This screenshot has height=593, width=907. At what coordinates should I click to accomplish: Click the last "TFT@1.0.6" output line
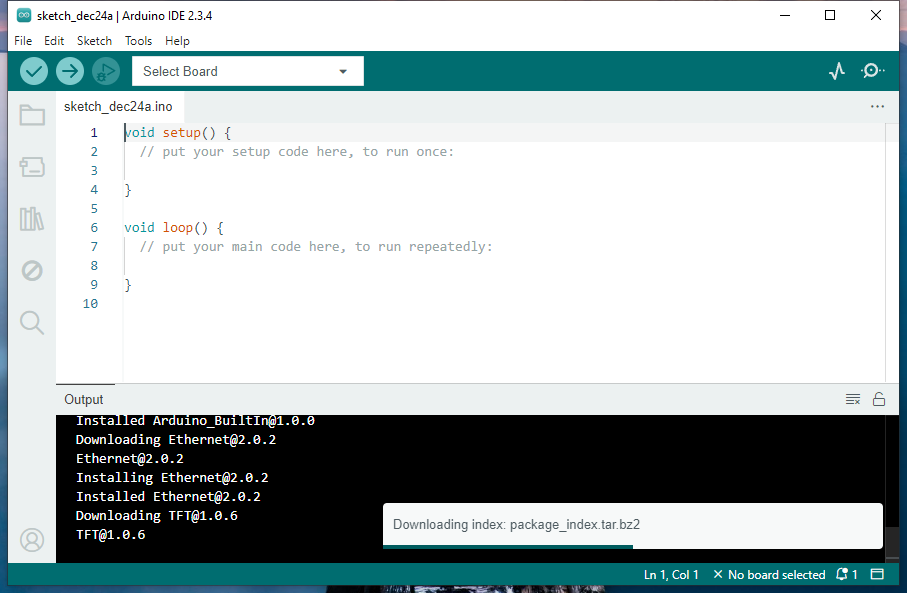(110, 535)
